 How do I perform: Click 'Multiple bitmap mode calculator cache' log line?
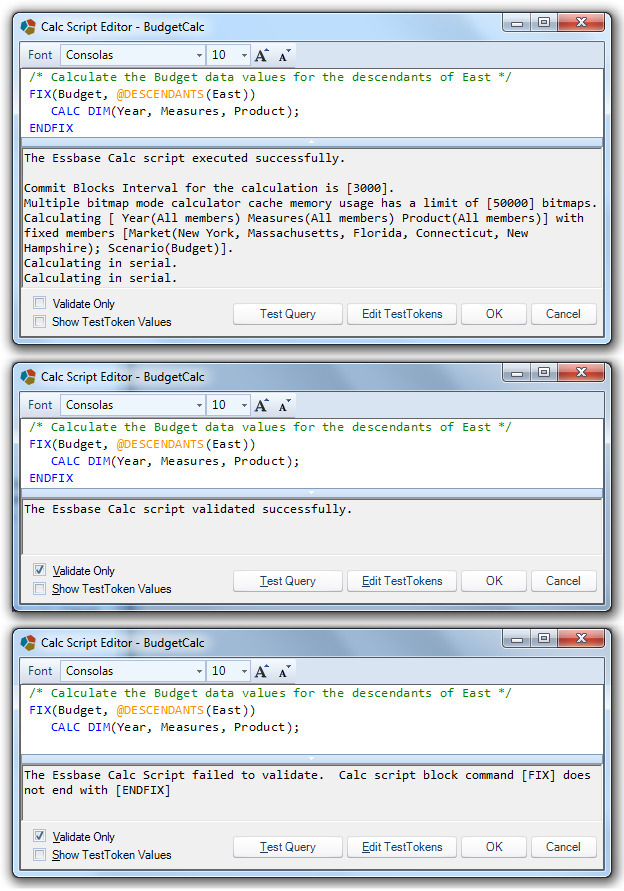[310, 203]
